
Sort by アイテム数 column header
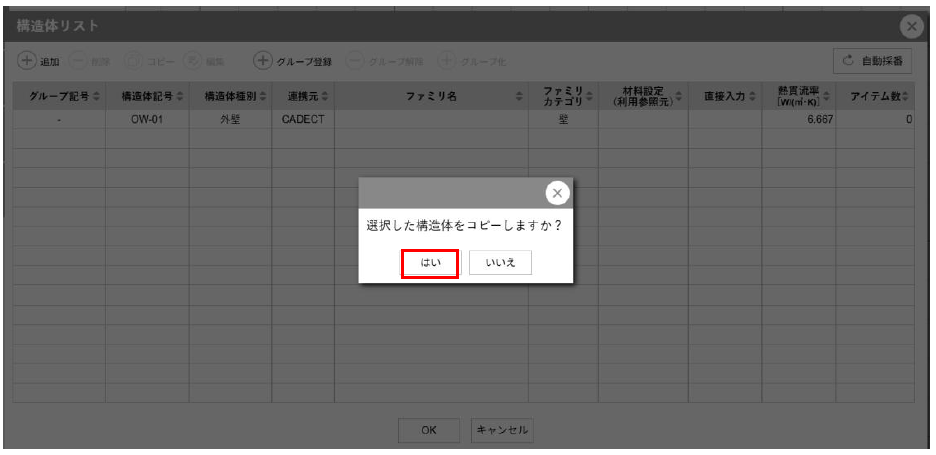click(x=875, y=96)
